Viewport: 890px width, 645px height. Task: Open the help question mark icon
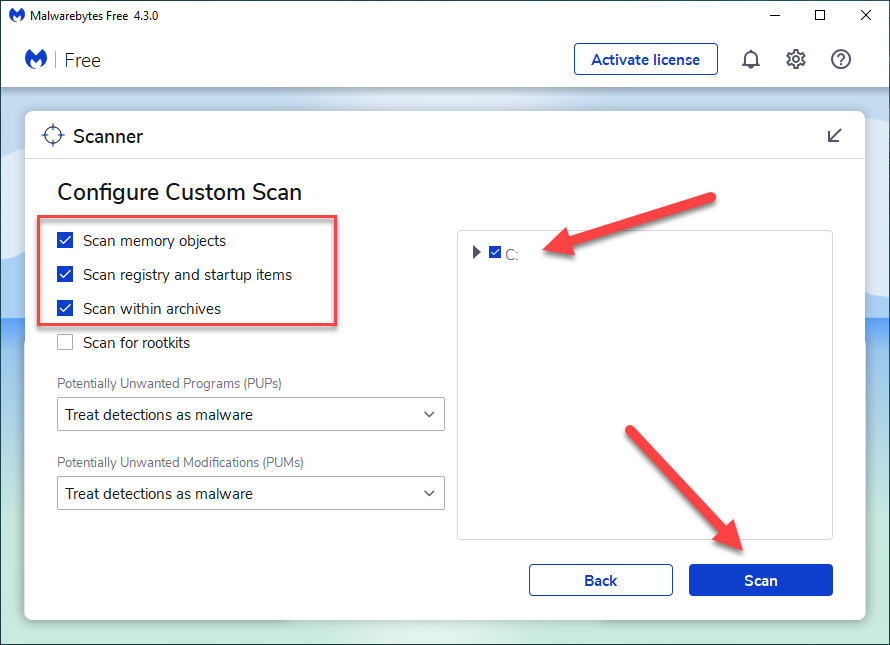click(x=841, y=60)
